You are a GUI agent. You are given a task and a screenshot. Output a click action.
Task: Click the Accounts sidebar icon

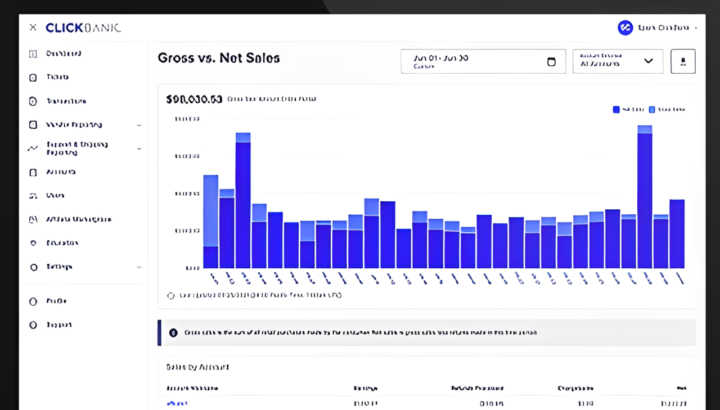33,172
